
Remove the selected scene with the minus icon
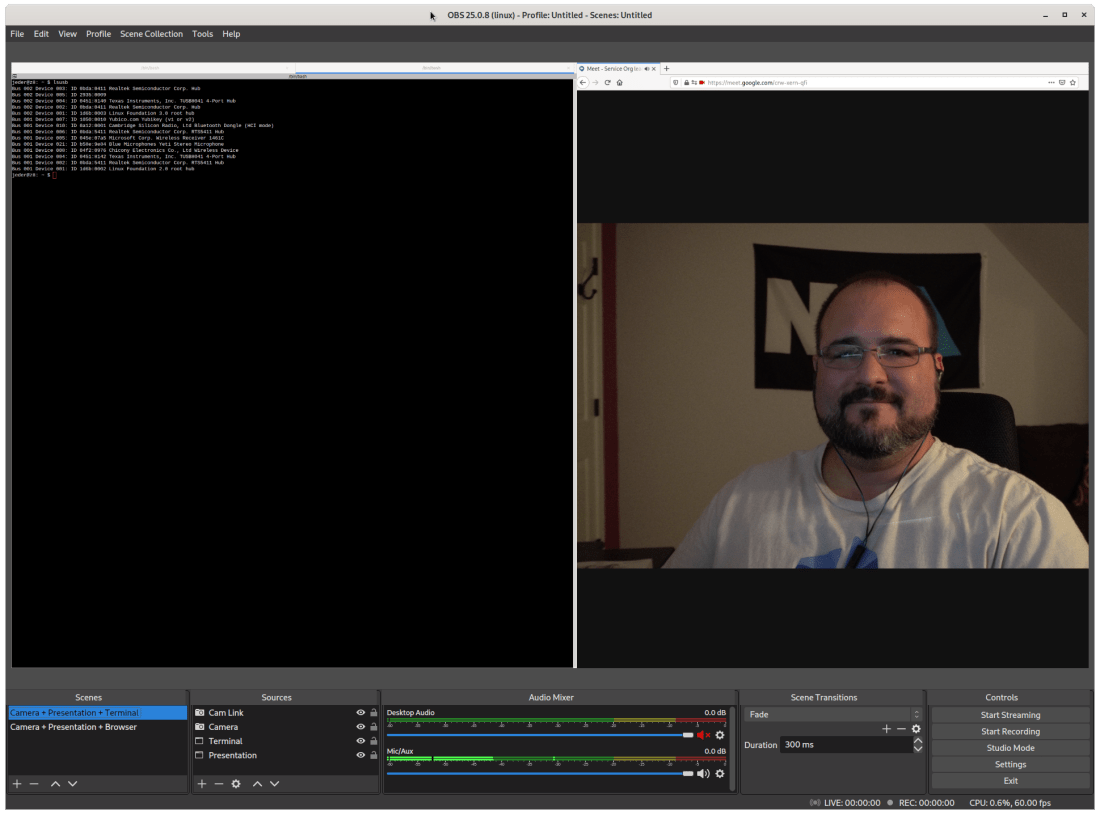(34, 784)
